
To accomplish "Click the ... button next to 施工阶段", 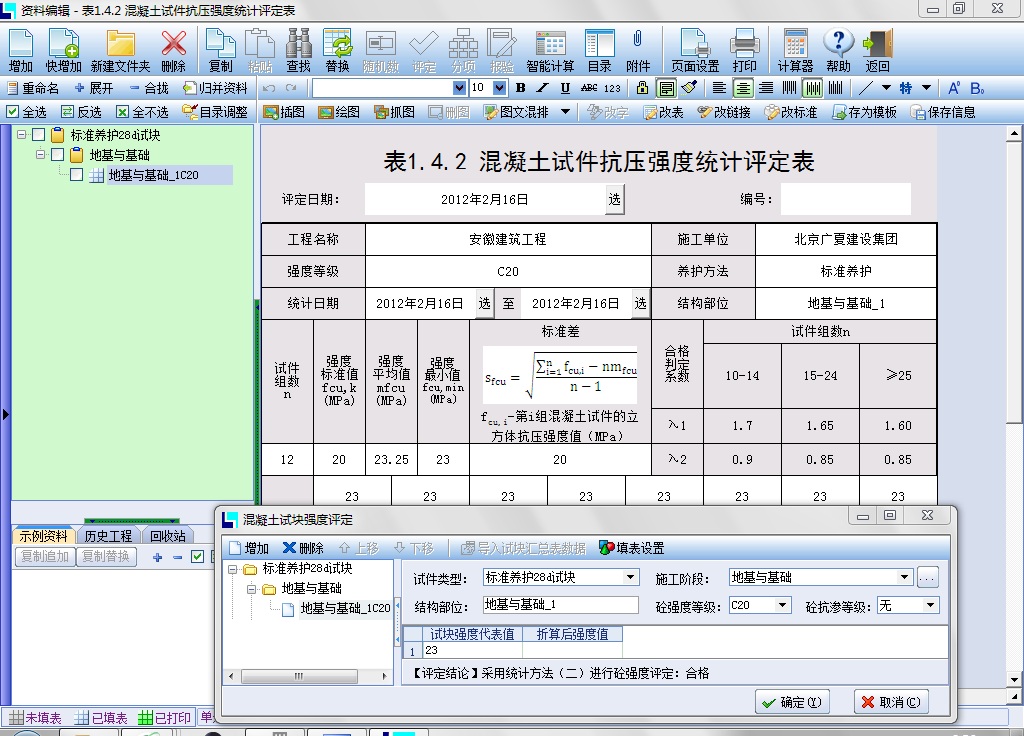I will pyautogui.click(x=927, y=577).
